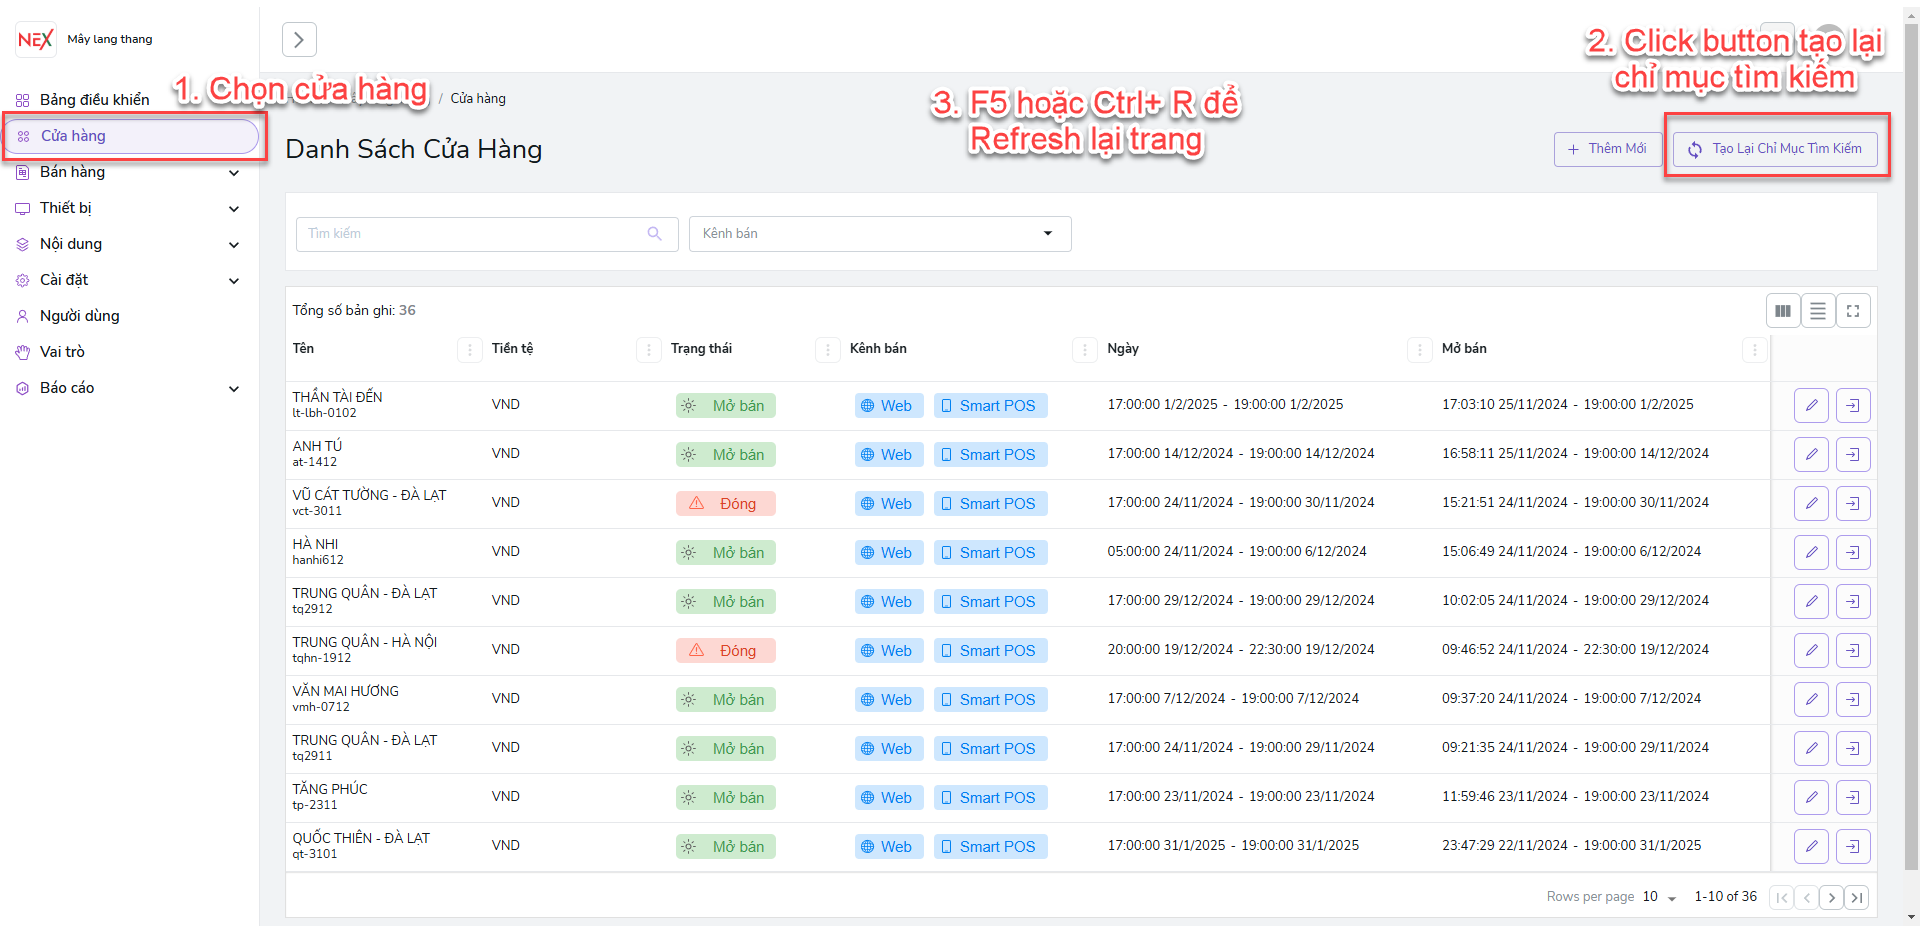1920x926 pixels.
Task: Click the edit pencil icon for THẦN TÀI ĐẾN
Action: coord(1811,406)
